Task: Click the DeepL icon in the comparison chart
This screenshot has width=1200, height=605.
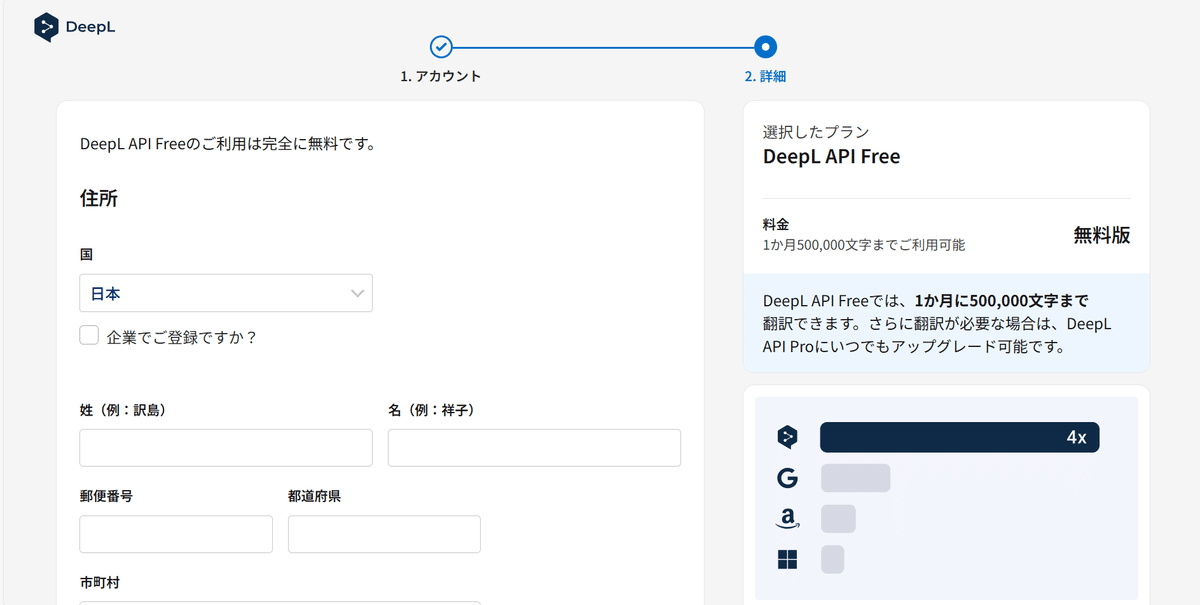Action: point(788,437)
